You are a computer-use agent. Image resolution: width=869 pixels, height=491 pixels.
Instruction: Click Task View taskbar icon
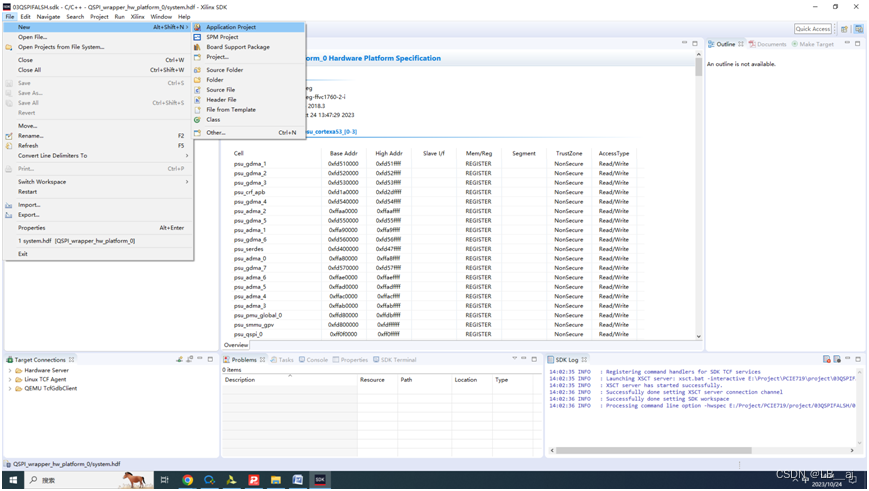coord(165,480)
